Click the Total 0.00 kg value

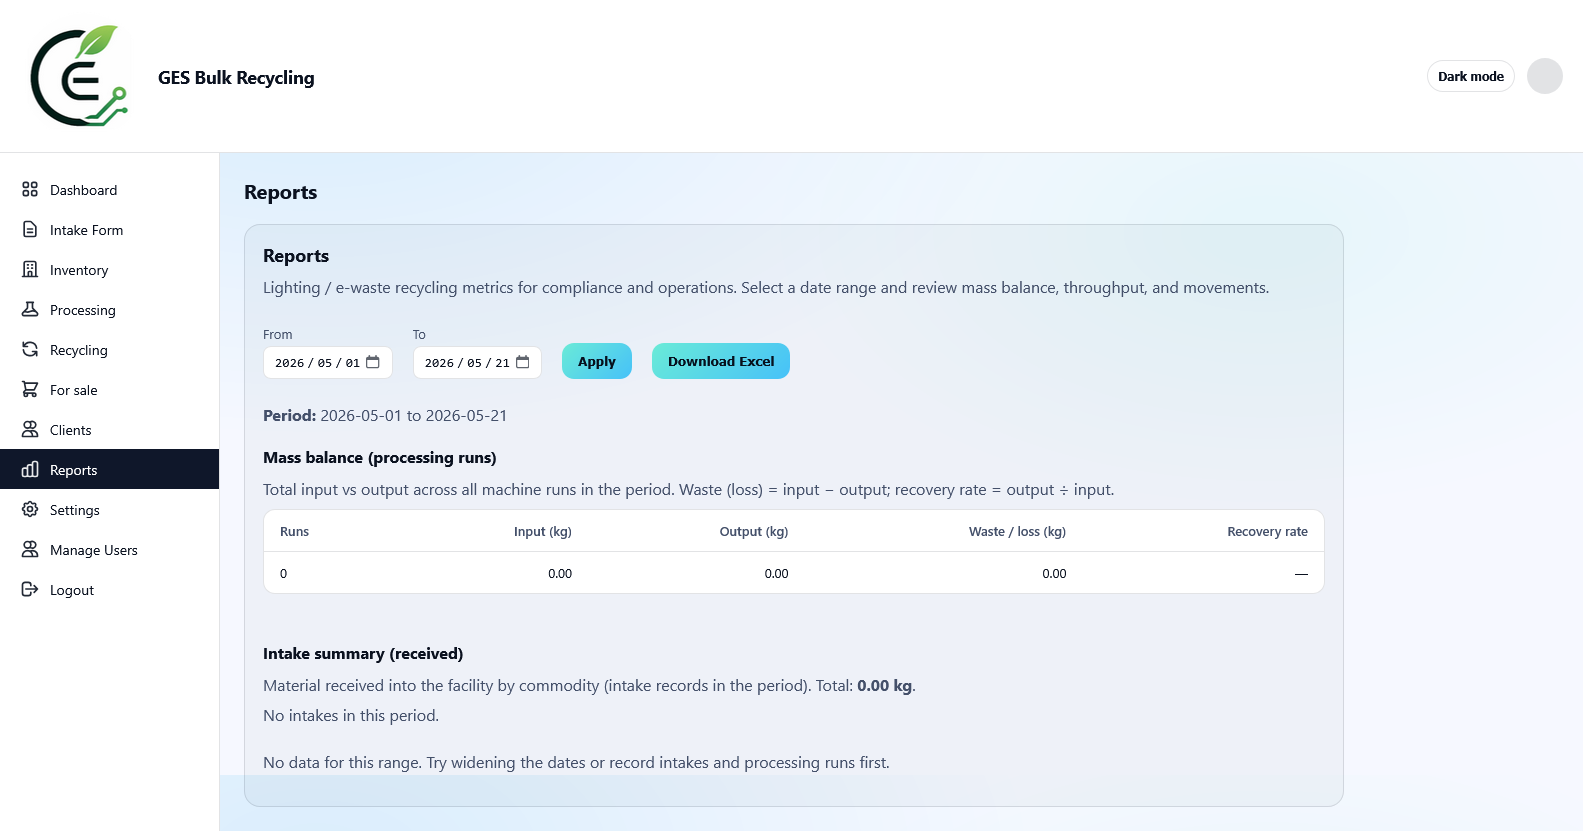click(884, 685)
